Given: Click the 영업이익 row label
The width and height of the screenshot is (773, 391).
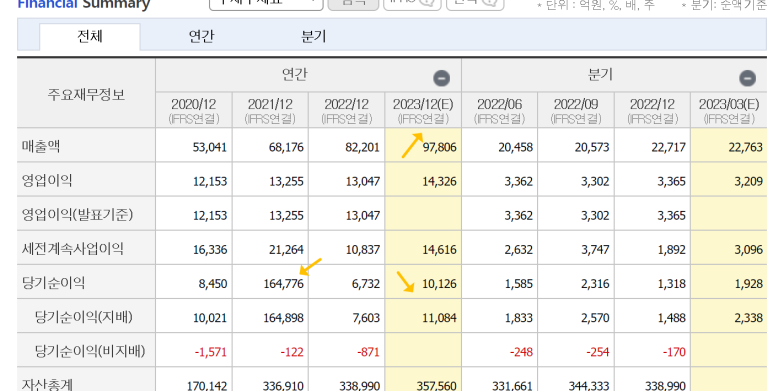Looking at the screenshot, I should [x=47, y=180].
